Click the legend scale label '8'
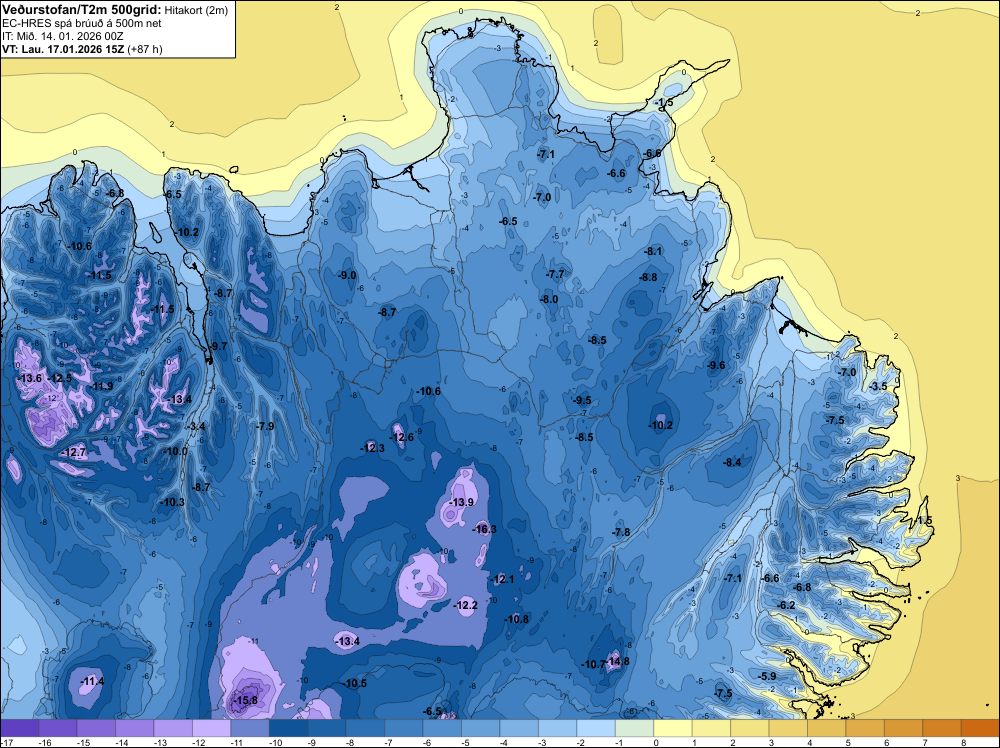 coord(962,743)
